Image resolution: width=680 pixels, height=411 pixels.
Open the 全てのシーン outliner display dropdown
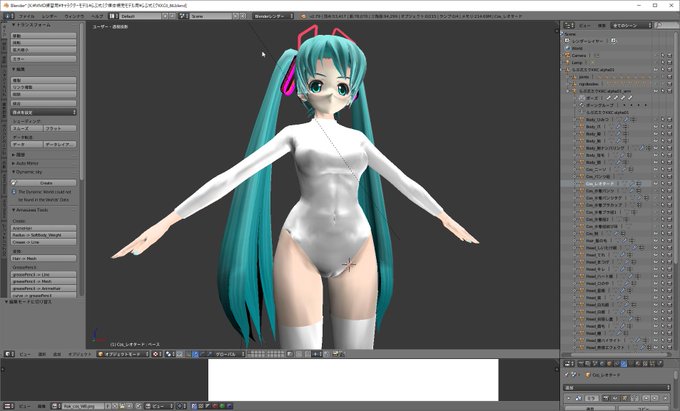631,26
